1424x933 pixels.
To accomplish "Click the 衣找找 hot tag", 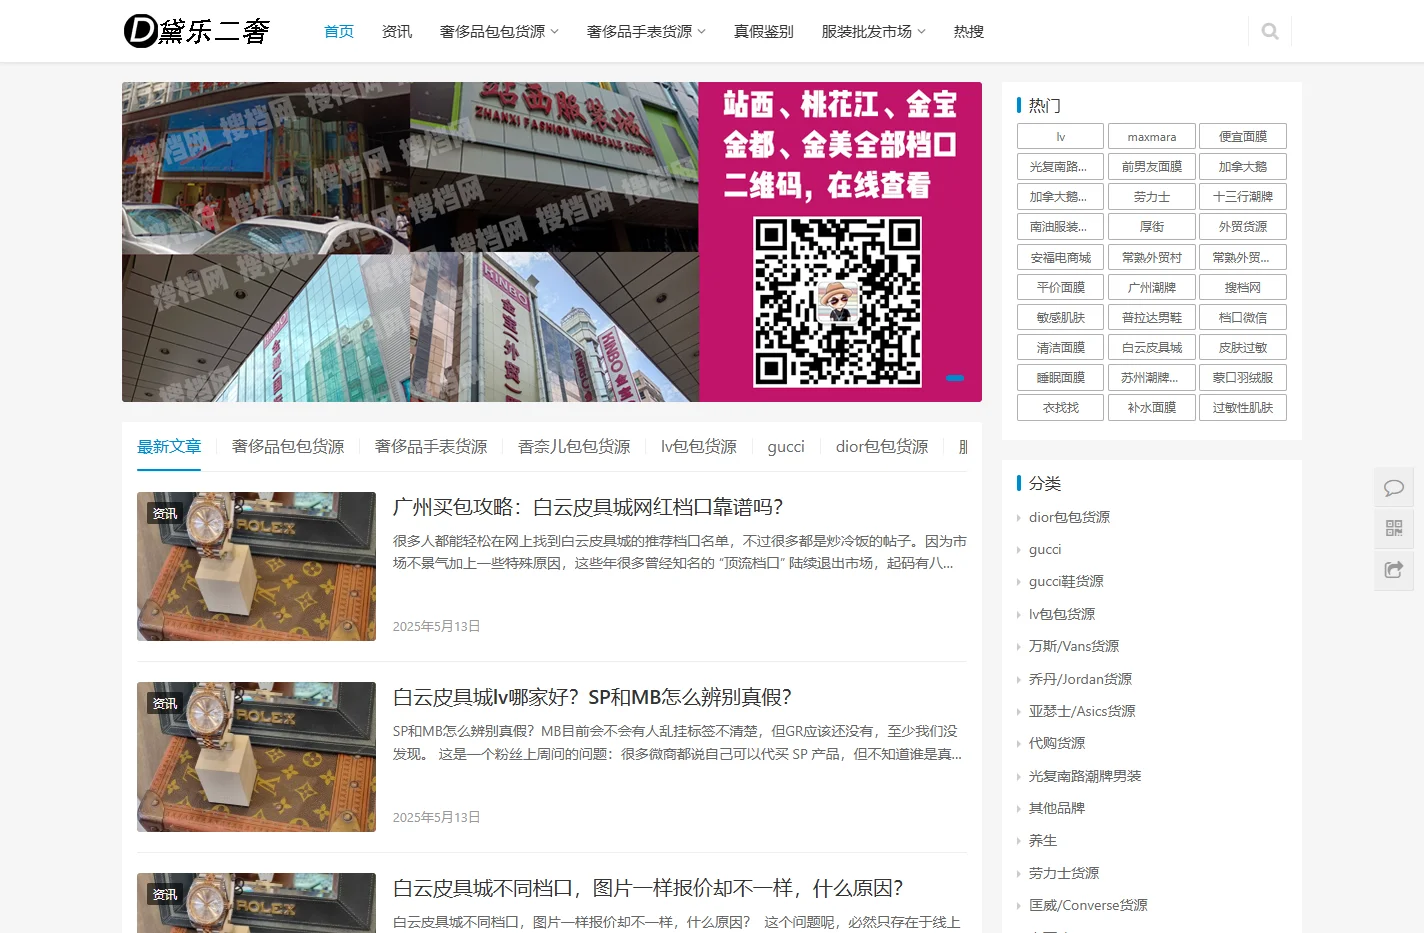I will (x=1060, y=407).
